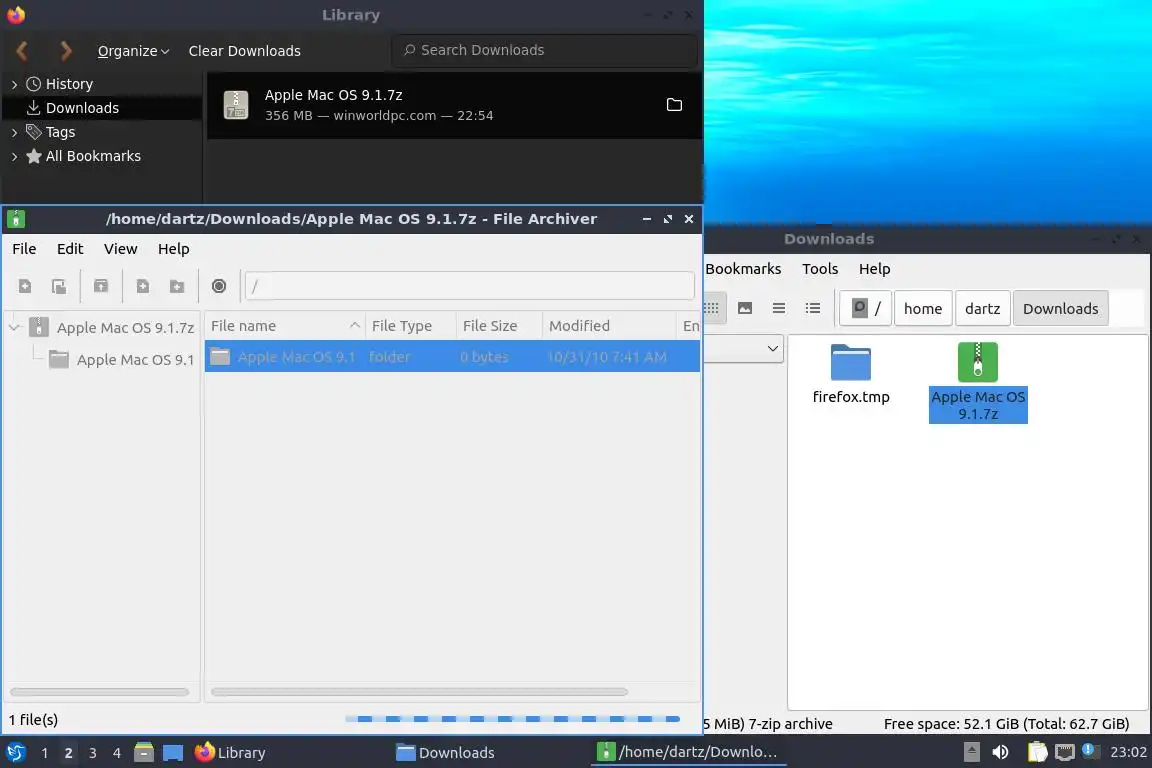Expand the History tree item in Library
The image size is (1152, 768).
coord(15,85)
